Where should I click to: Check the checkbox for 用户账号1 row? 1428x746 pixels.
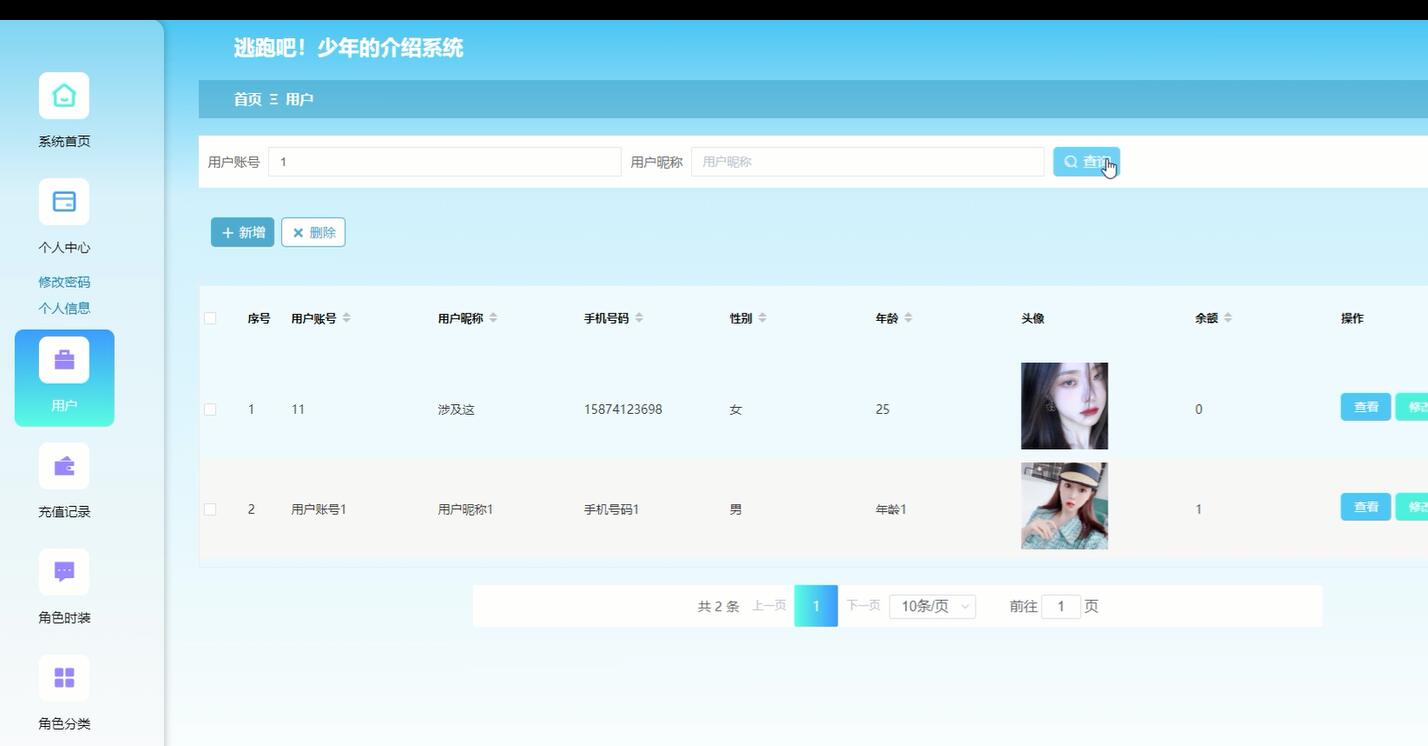210,508
